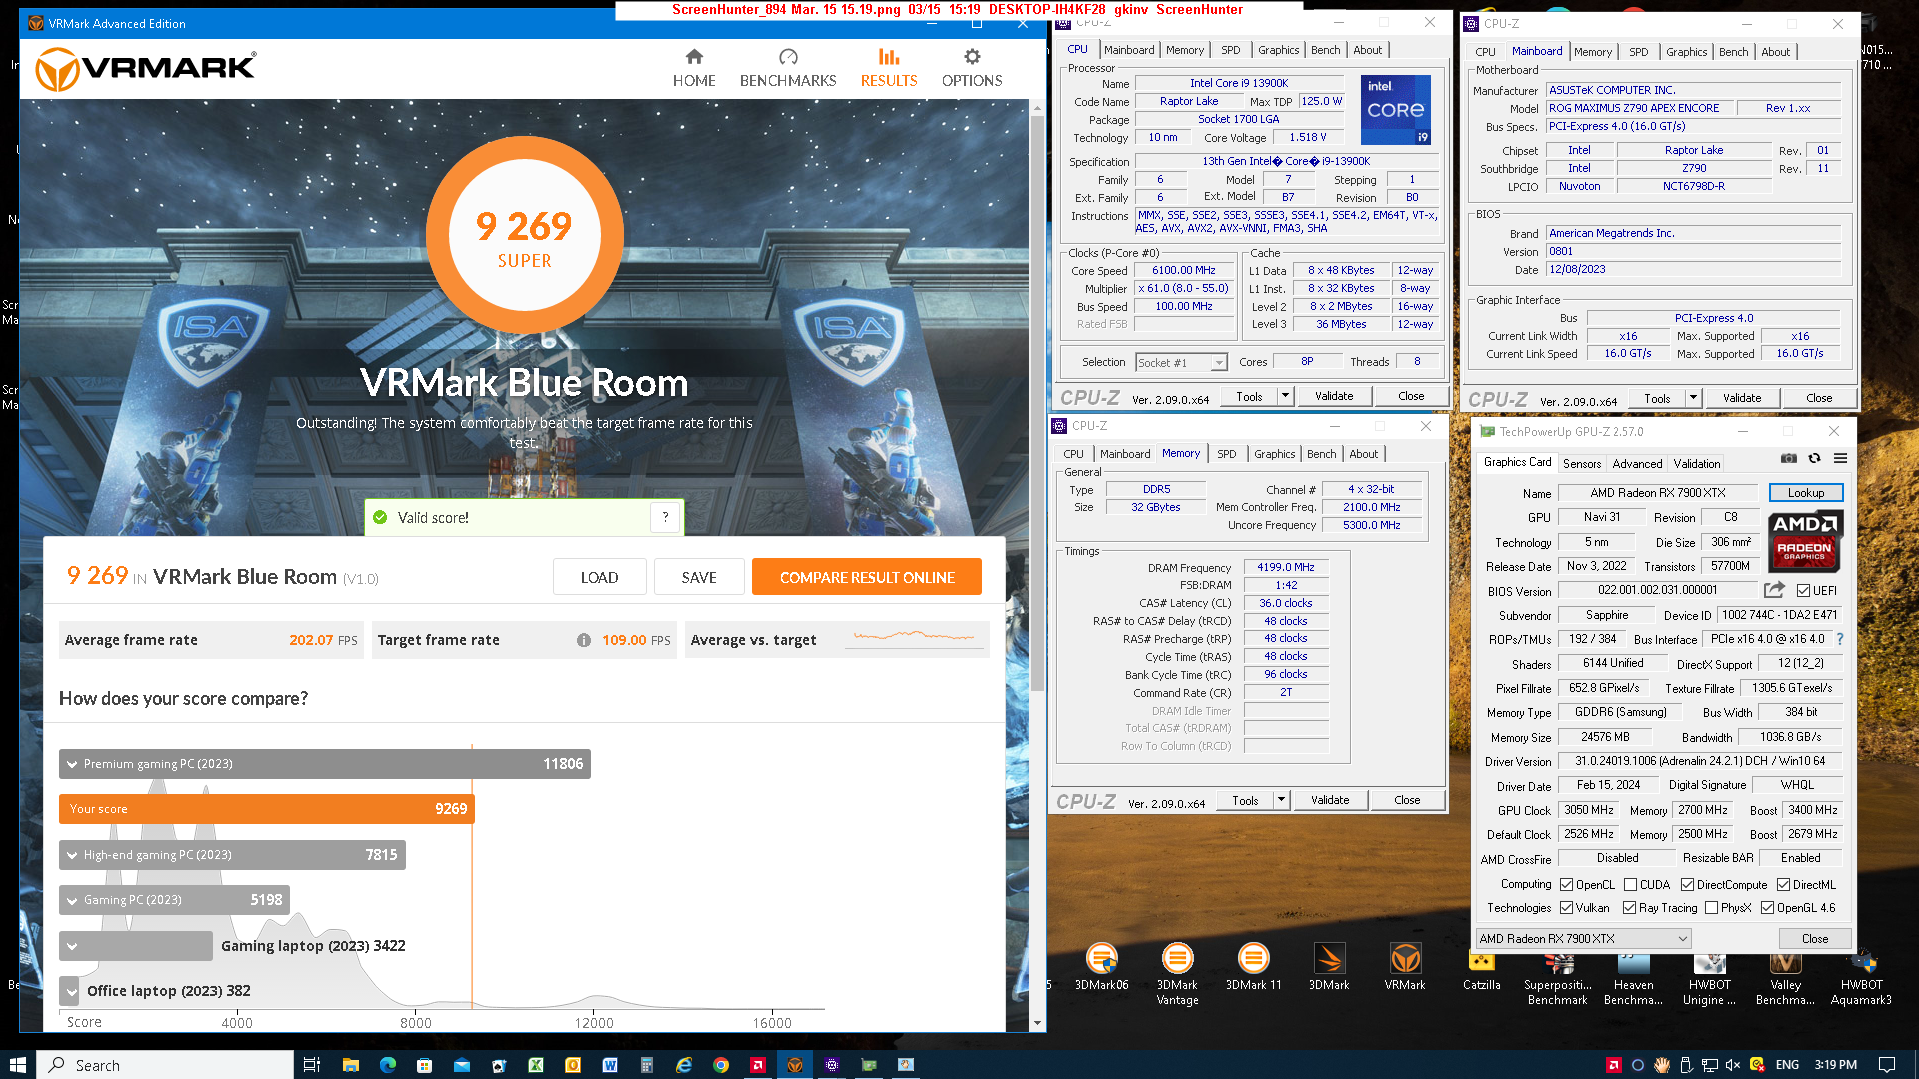Click the LOAD button
Viewport: 1919px width, 1079px height.
599,577
